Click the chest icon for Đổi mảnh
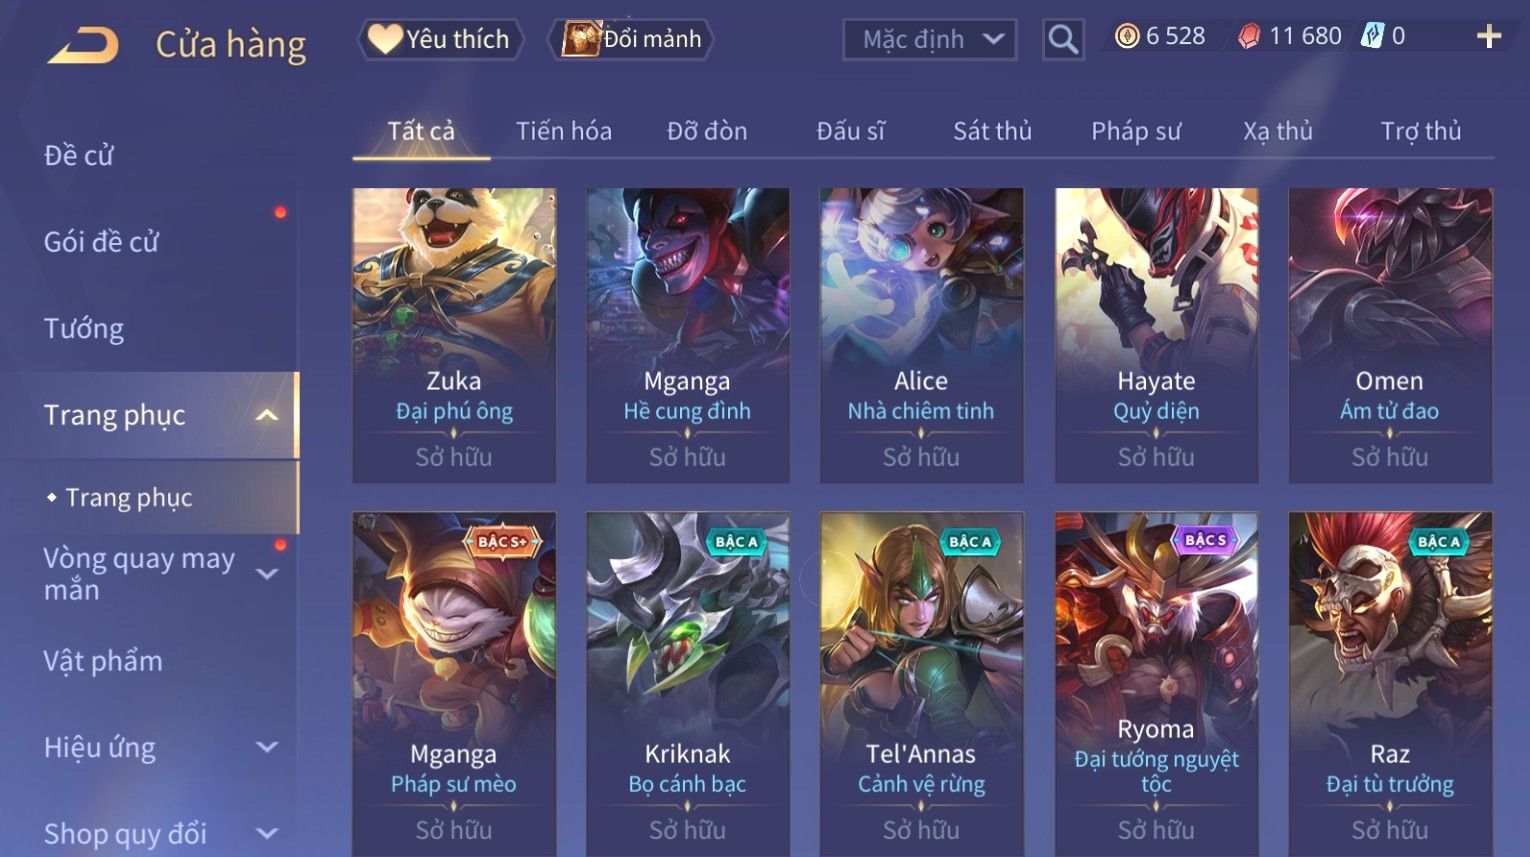The width and height of the screenshot is (1530, 857). click(x=580, y=39)
